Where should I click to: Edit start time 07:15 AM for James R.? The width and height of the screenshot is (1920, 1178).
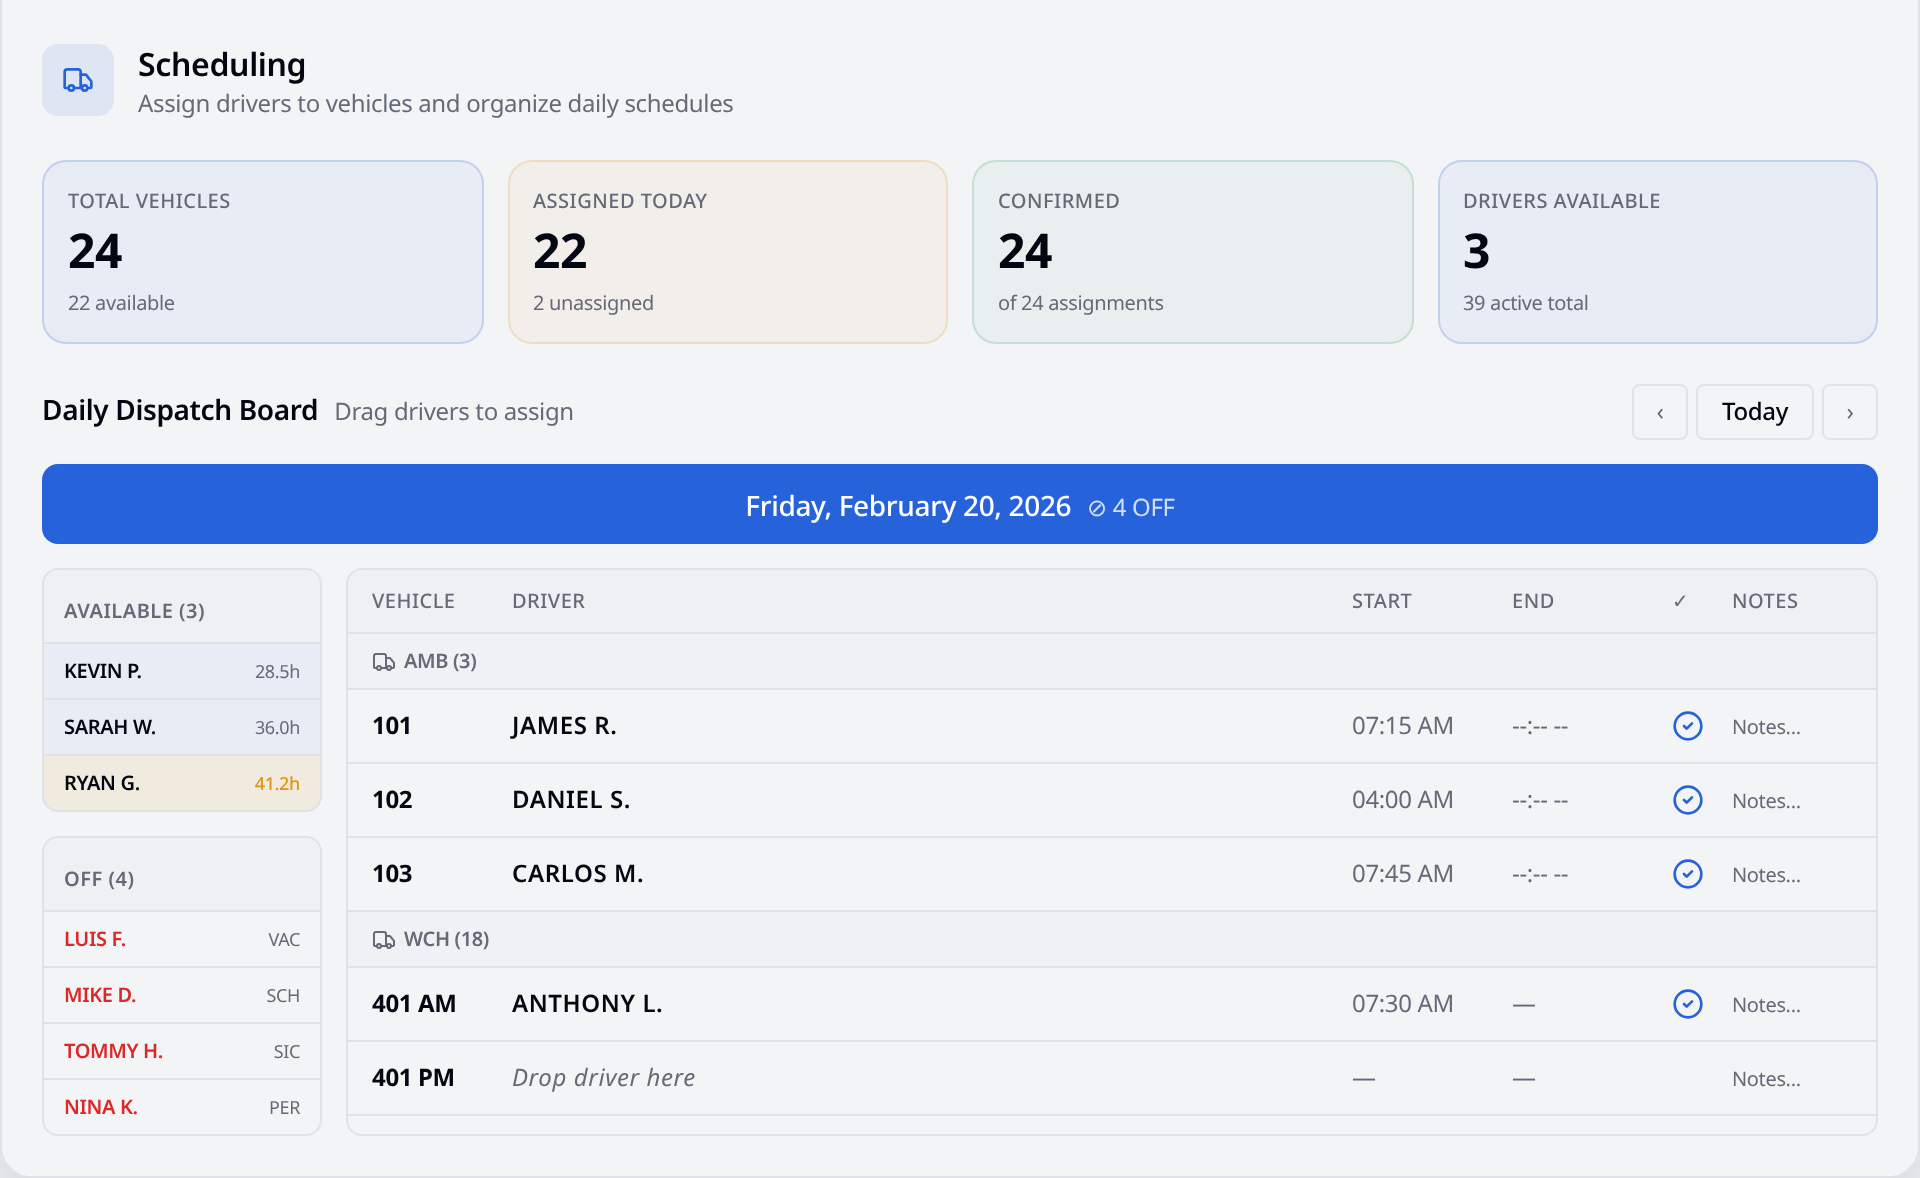[1403, 726]
